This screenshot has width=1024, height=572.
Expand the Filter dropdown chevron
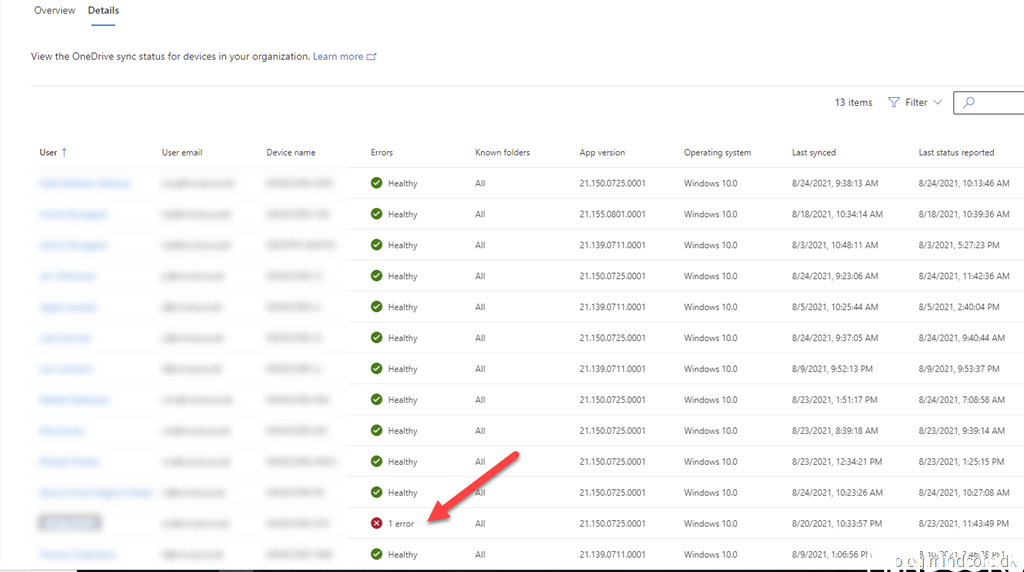point(937,102)
